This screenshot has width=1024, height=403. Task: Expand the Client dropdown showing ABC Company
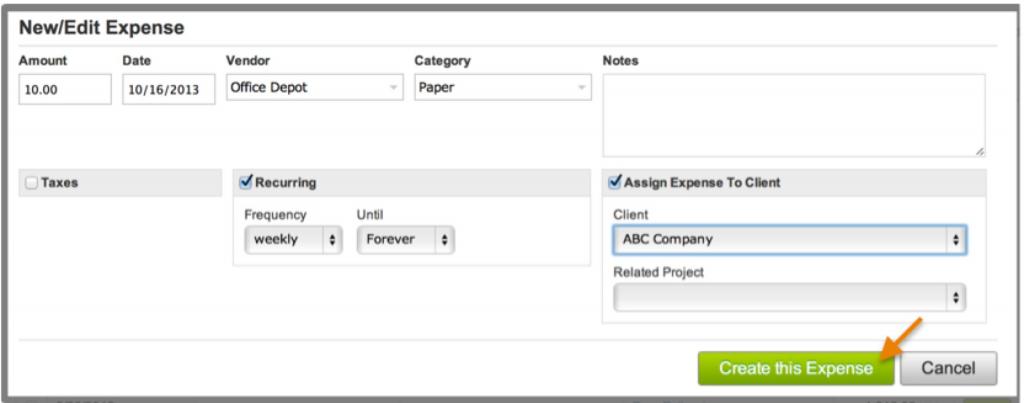click(x=789, y=240)
